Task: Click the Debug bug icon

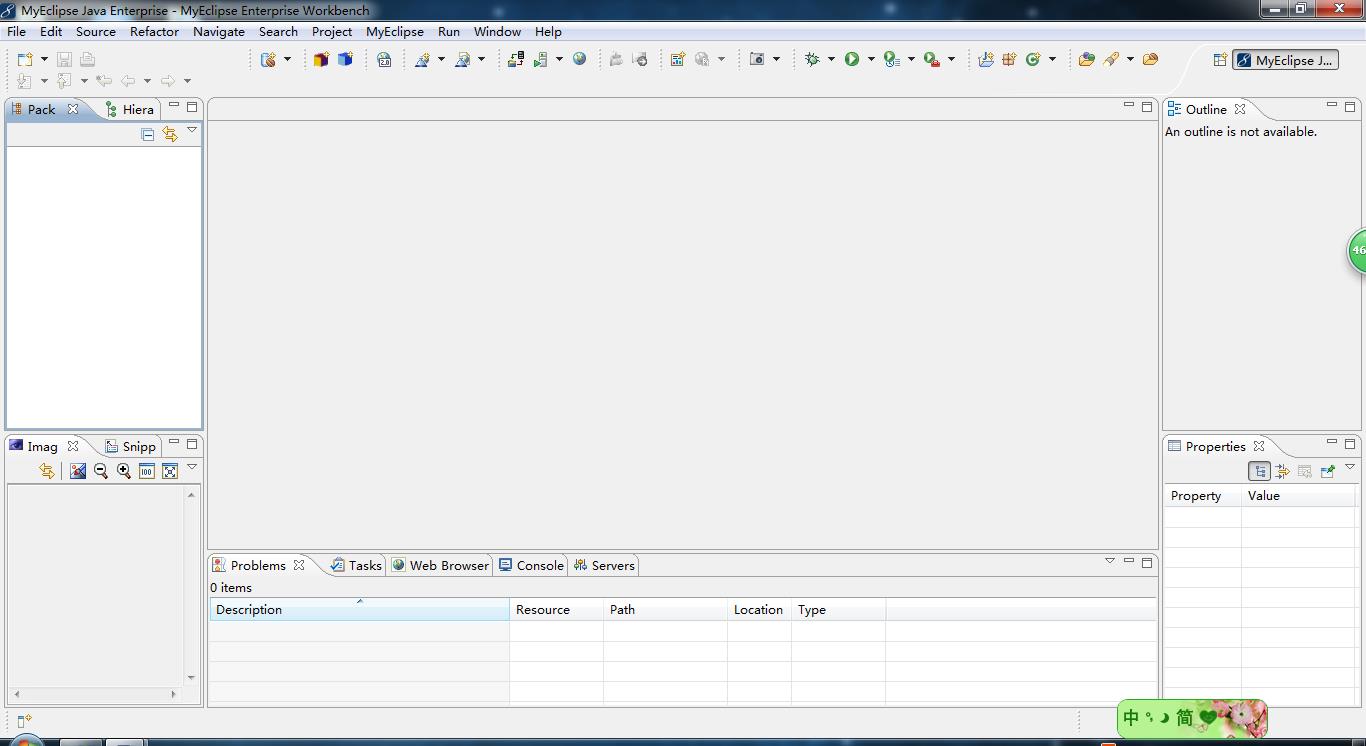Action: click(x=812, y=60)
